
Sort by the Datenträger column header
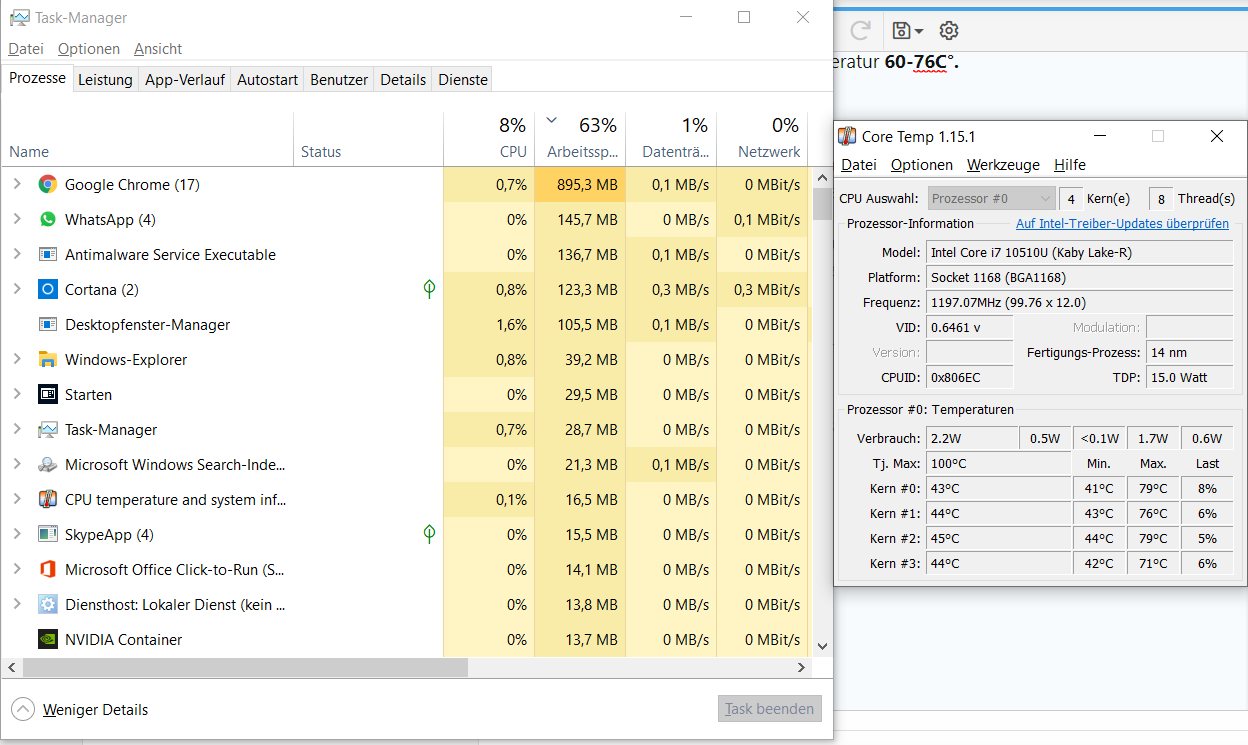(x=671, y=139)
